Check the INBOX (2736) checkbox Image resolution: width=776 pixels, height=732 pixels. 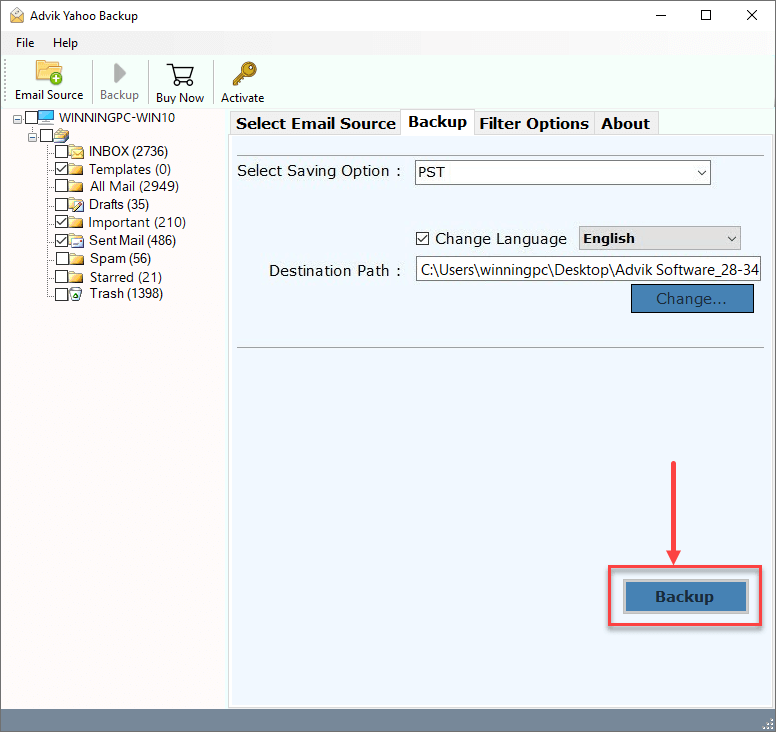point(62,151)
